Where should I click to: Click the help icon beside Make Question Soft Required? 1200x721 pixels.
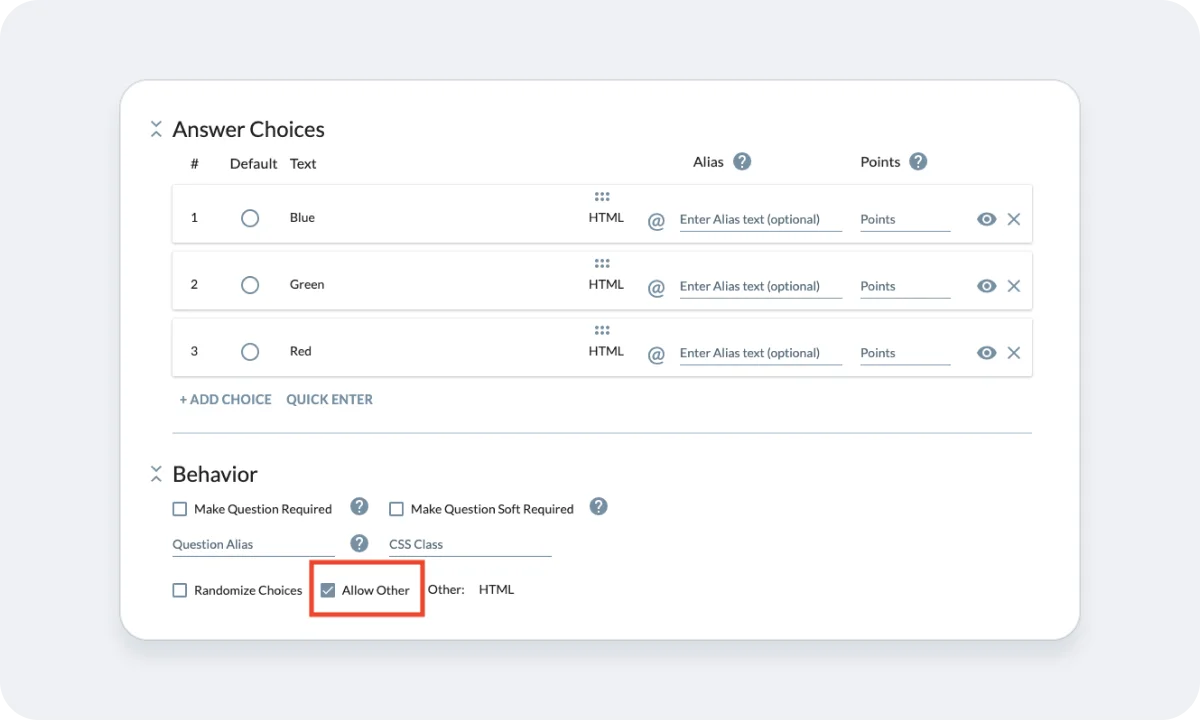pyautogui.click(x=598, y=506)
